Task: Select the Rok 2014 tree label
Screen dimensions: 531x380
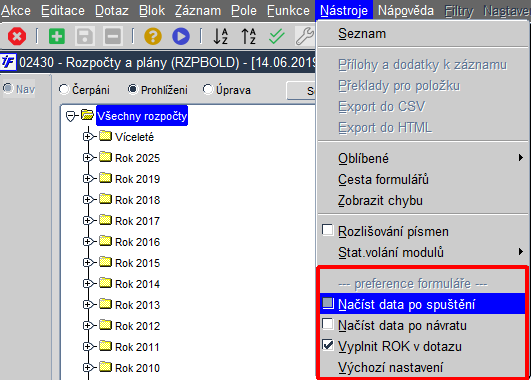Action: (137, 284)
